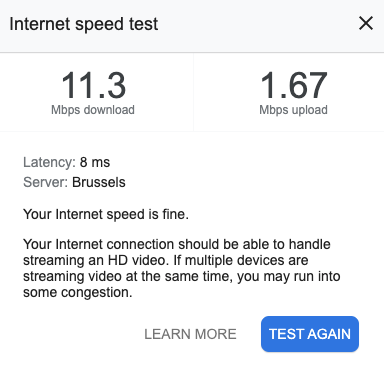
Task: Click the Mbps upload label
Action: click(293, 110)
